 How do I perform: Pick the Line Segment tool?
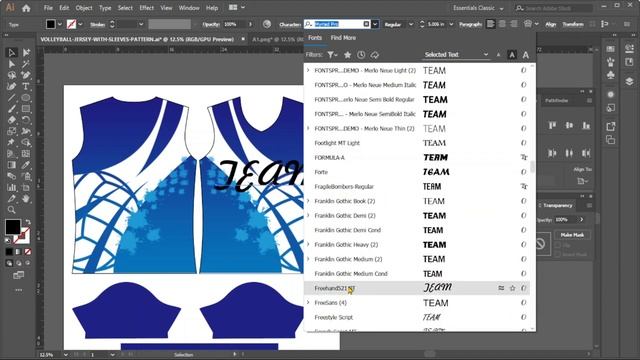click(x=11, y=98)
